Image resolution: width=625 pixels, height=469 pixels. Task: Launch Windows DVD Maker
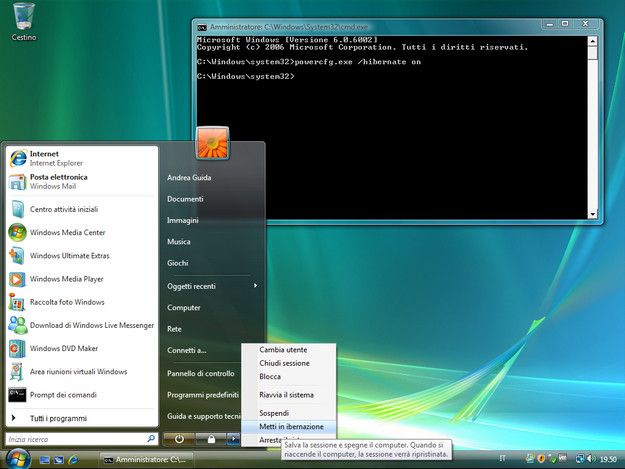(x=82, y=348)
